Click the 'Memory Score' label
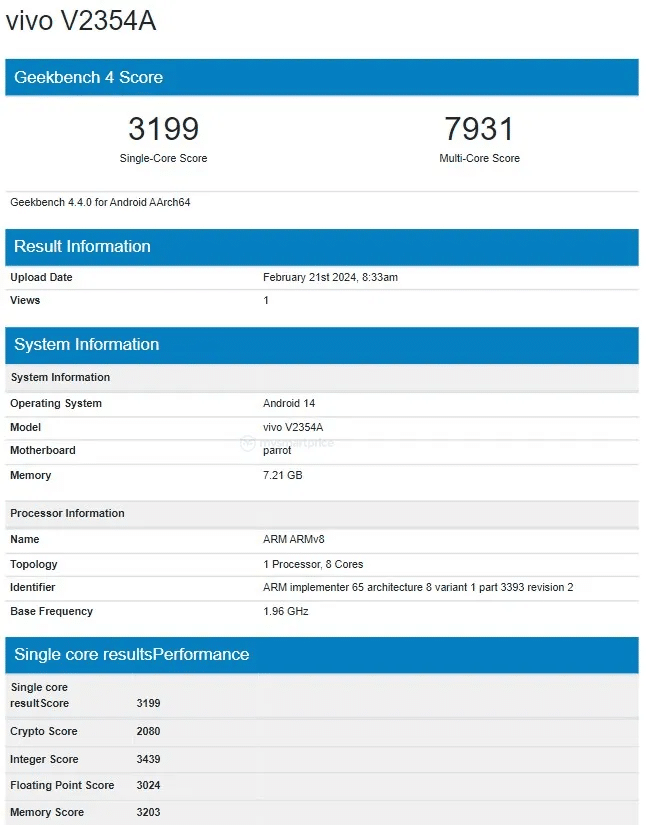This screenshot has width=646, height=825. pos(47,812)
